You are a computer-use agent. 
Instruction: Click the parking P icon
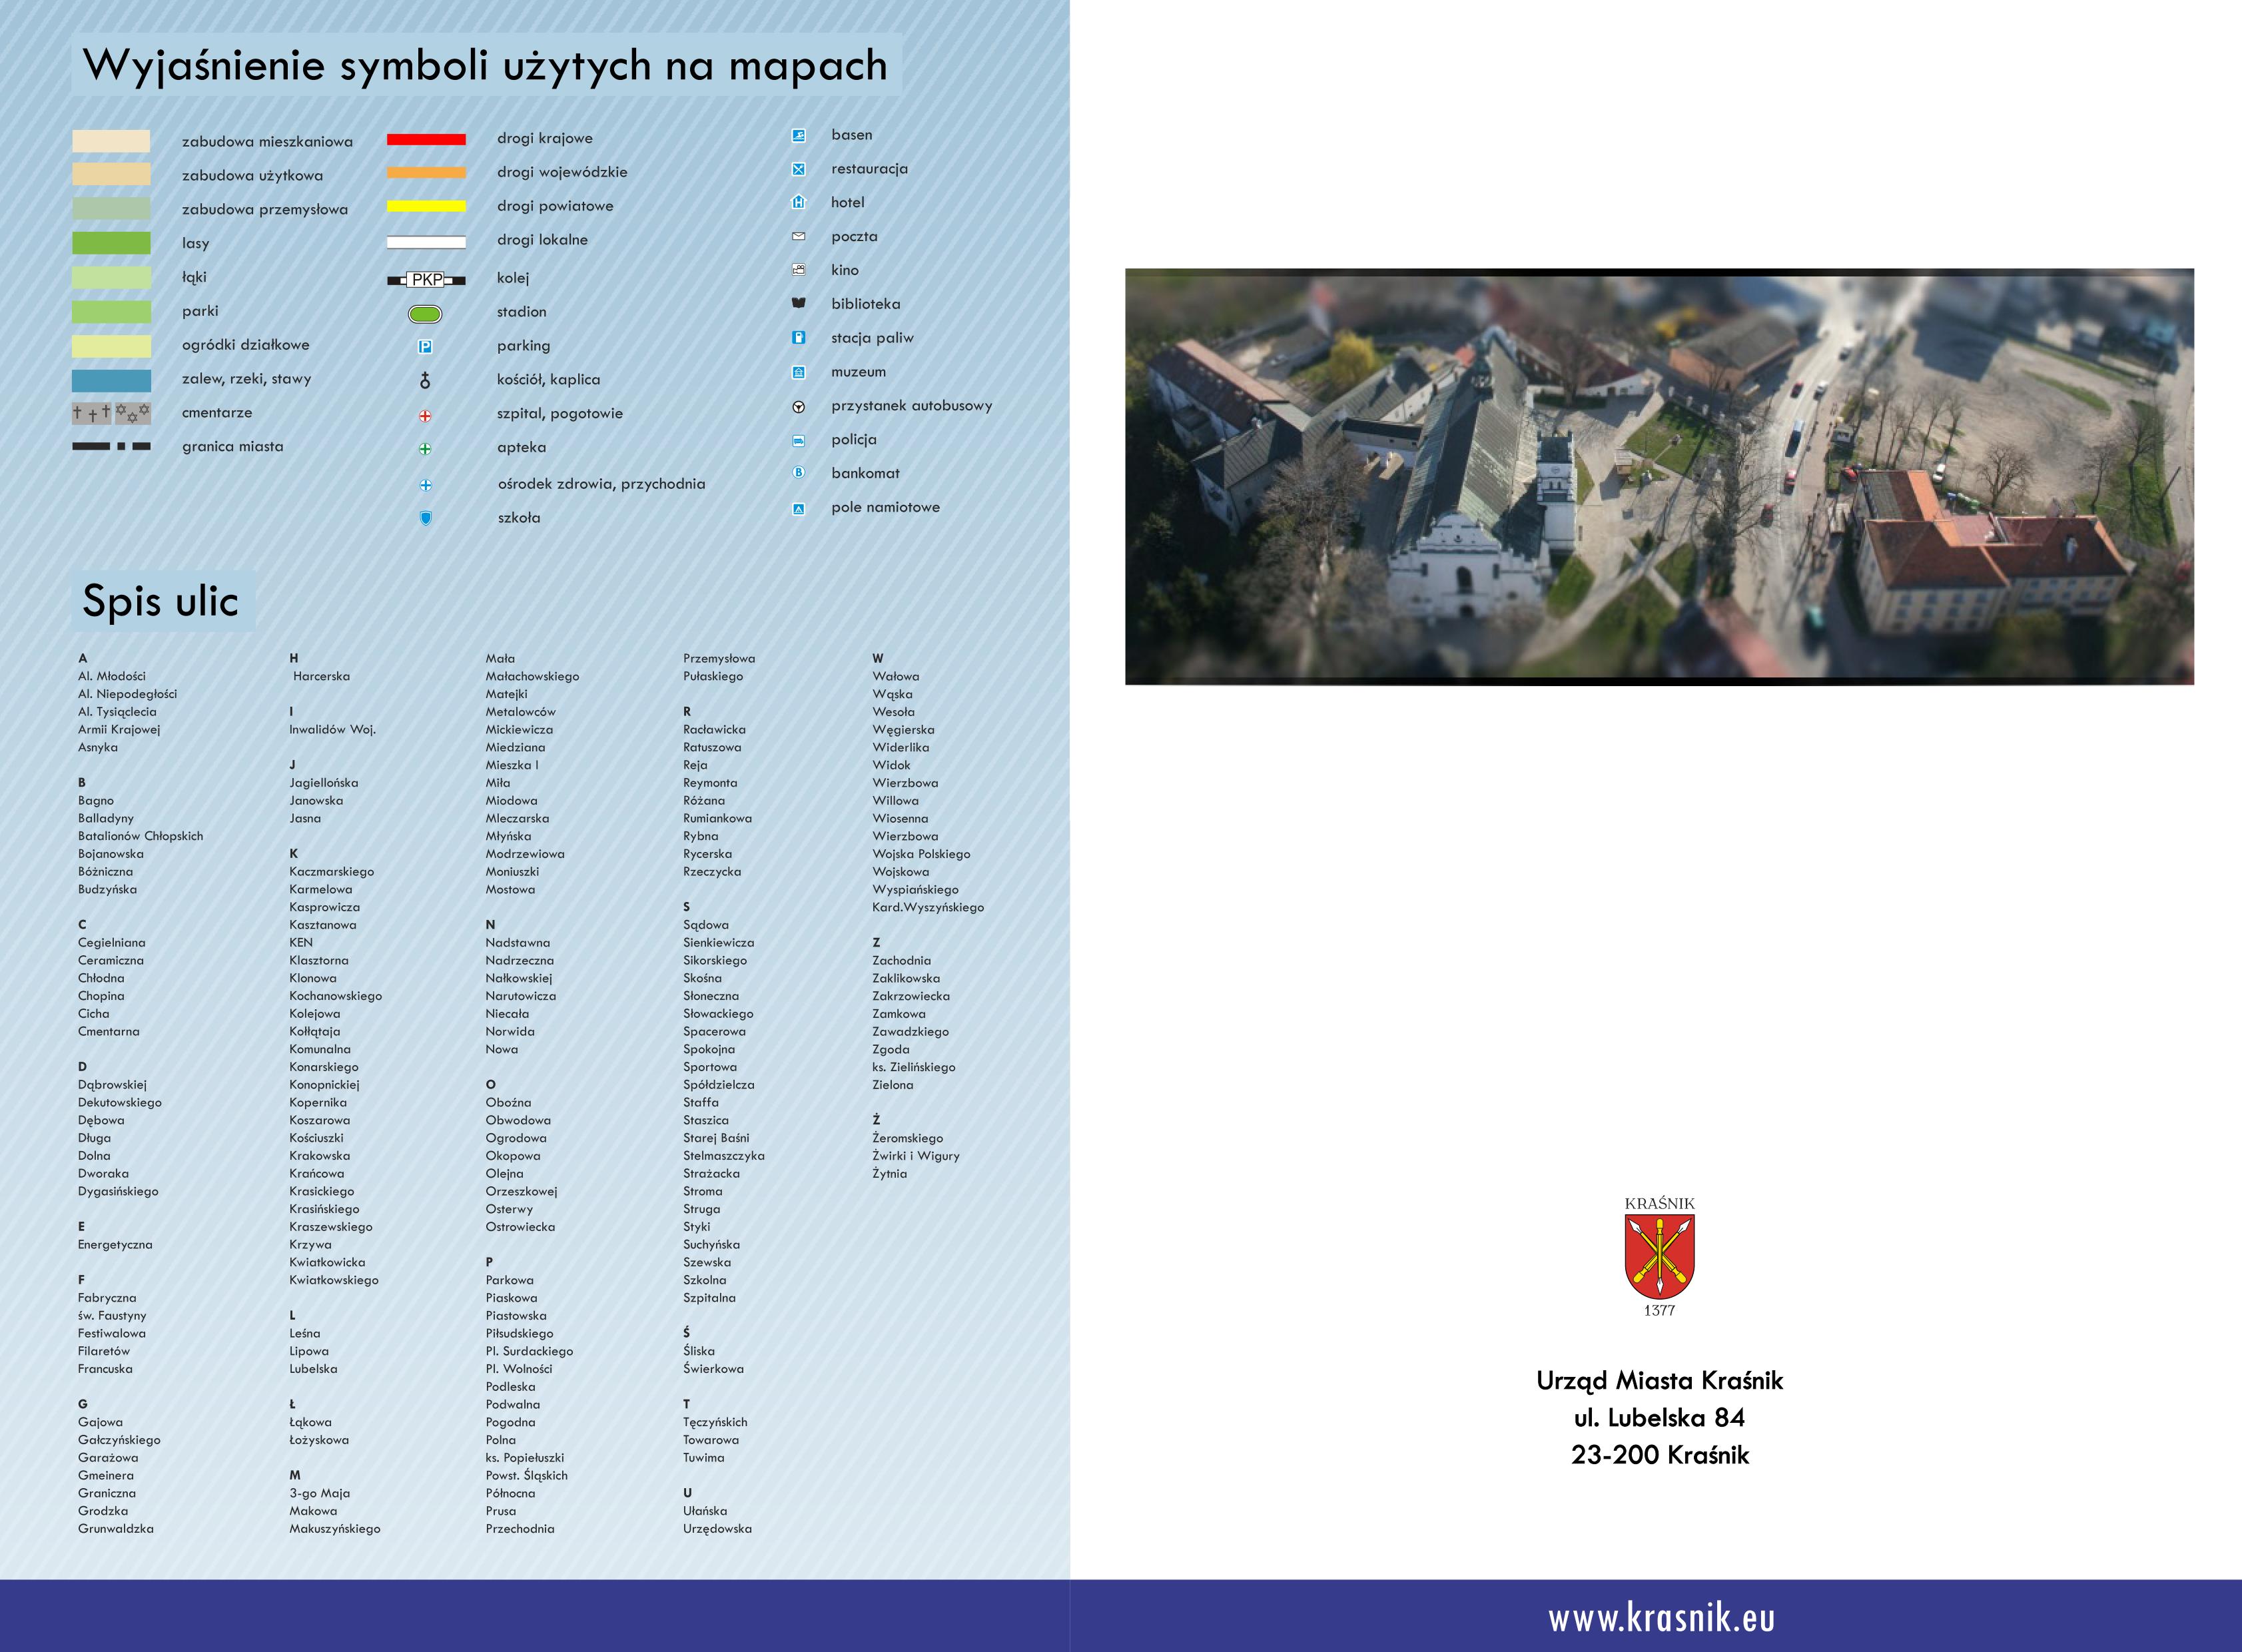click(425, 347)
